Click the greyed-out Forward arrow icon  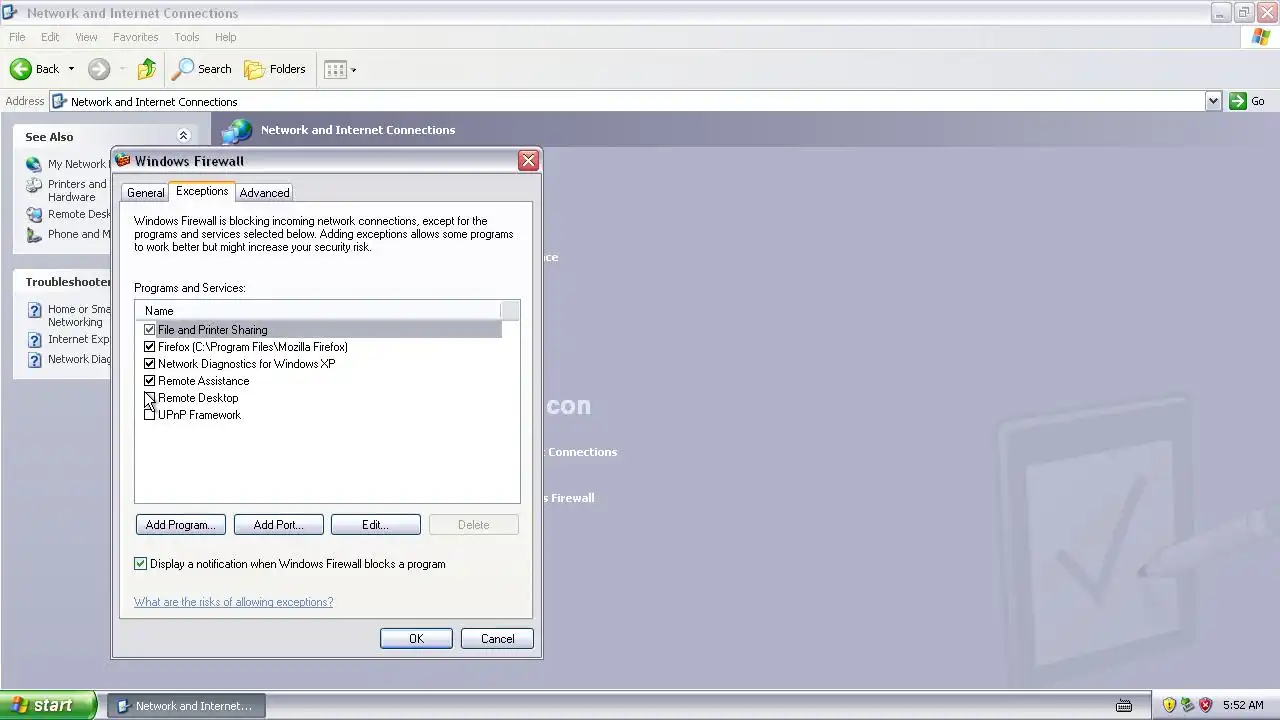98,69
